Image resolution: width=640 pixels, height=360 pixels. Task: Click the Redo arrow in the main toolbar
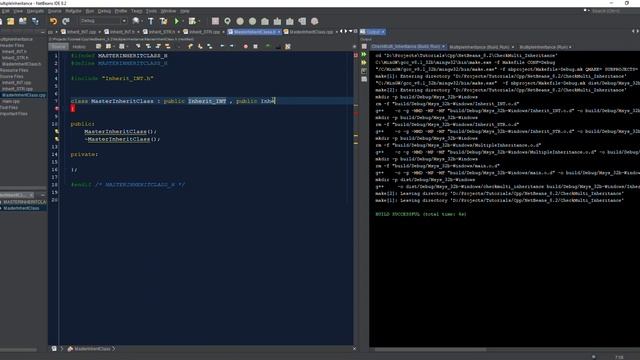[66, 21]
